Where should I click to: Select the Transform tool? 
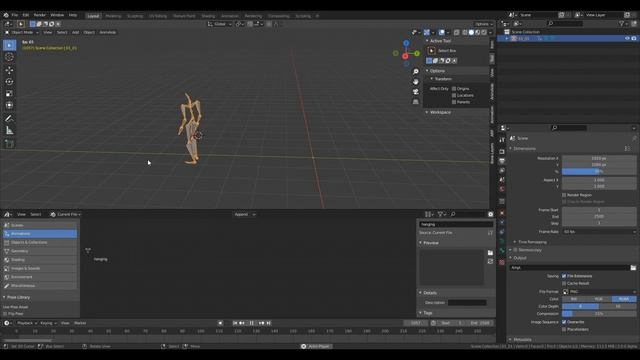tap(9, 105)
